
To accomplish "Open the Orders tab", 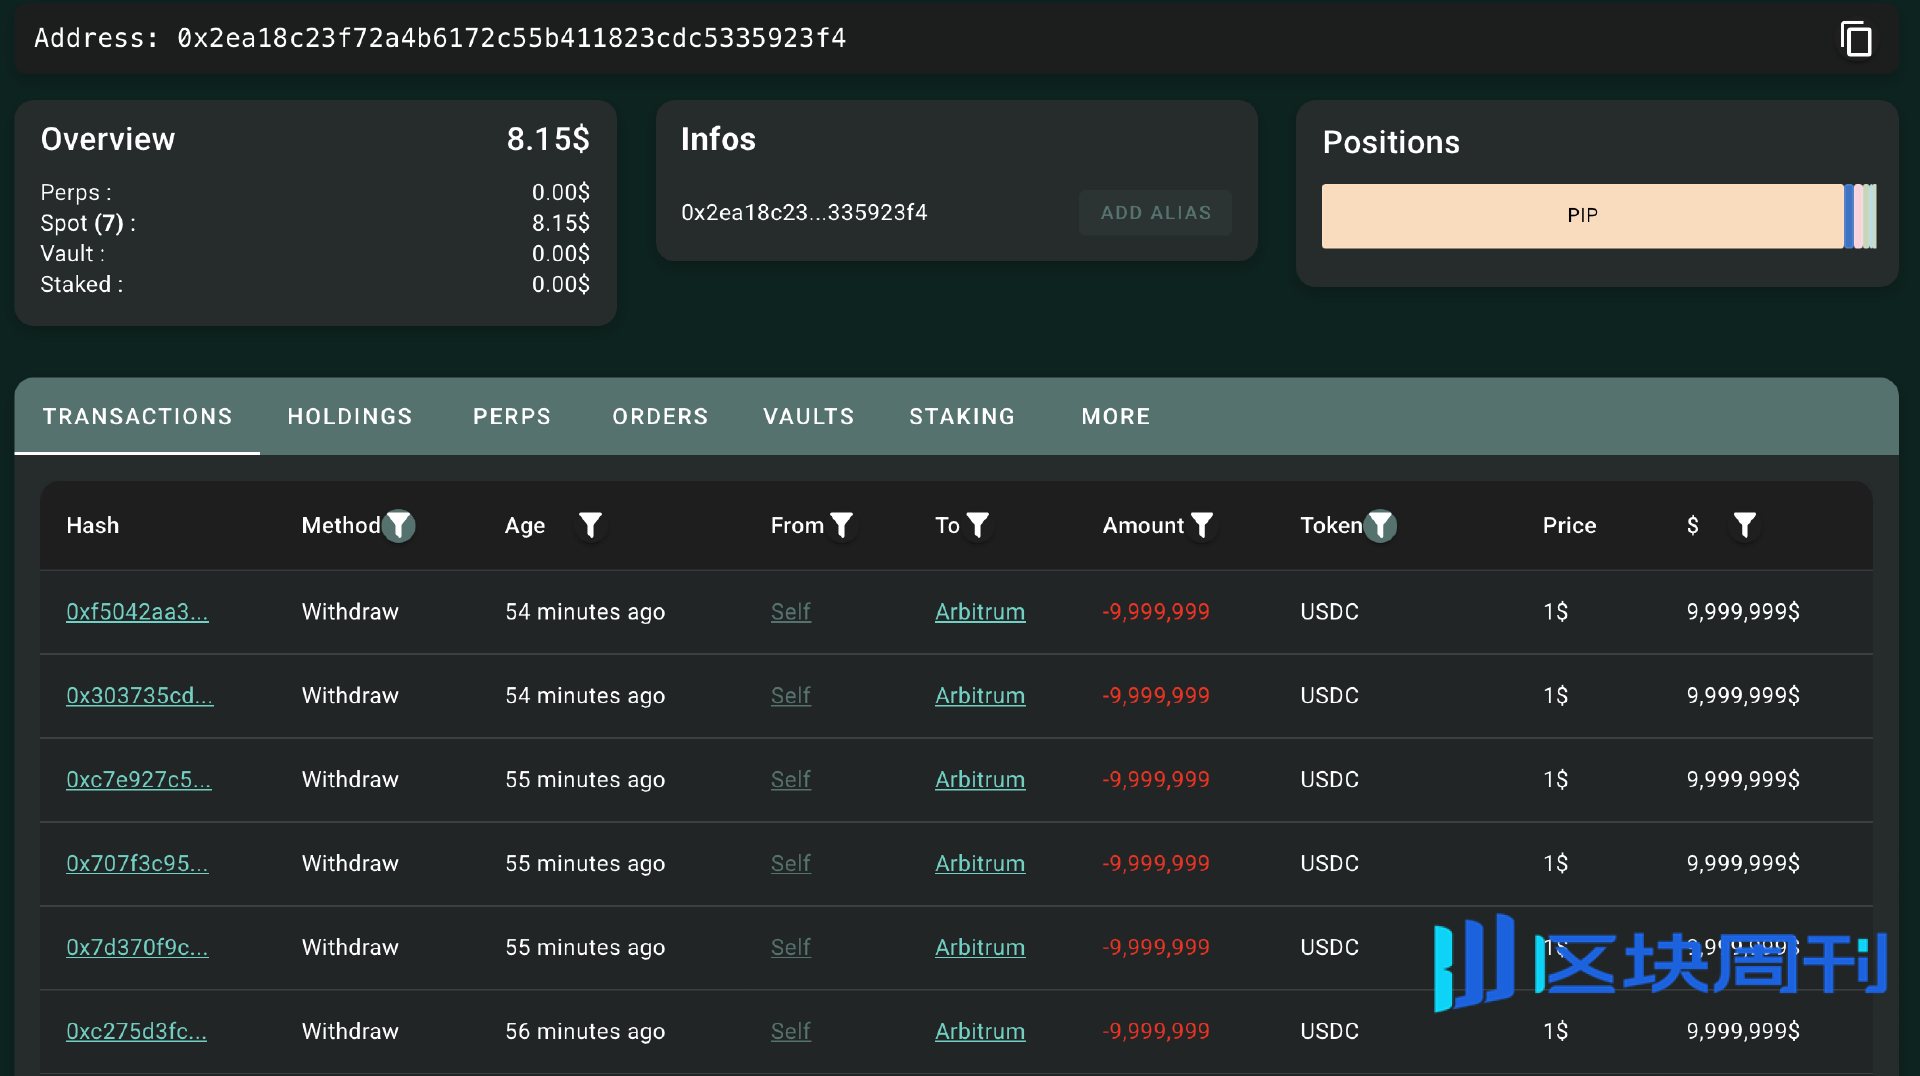I will (660, 416).
